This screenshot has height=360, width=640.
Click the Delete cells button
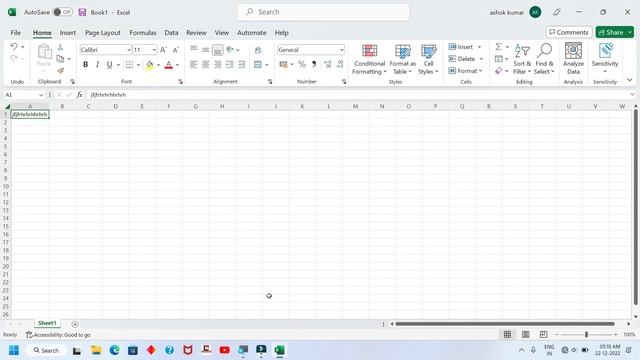pyautogui.click(x=462, y=59)
